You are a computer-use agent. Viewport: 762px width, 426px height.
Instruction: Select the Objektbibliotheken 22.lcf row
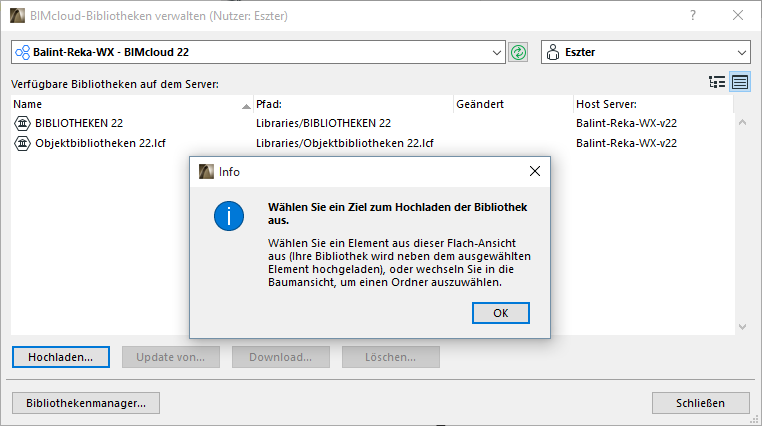(372, 143)
